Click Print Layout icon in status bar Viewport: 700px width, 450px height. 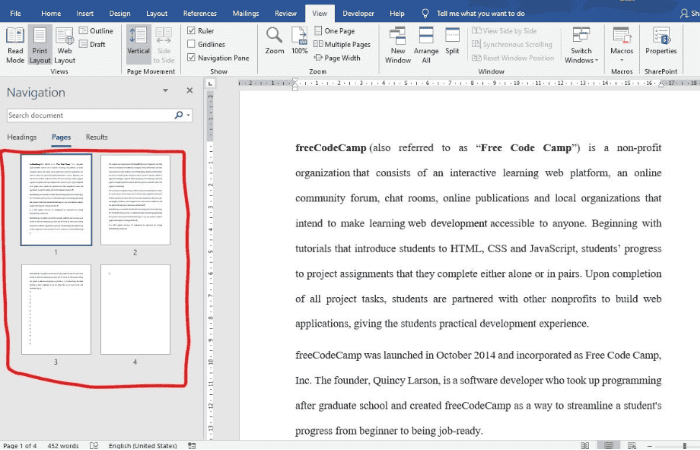click(608, 446)
